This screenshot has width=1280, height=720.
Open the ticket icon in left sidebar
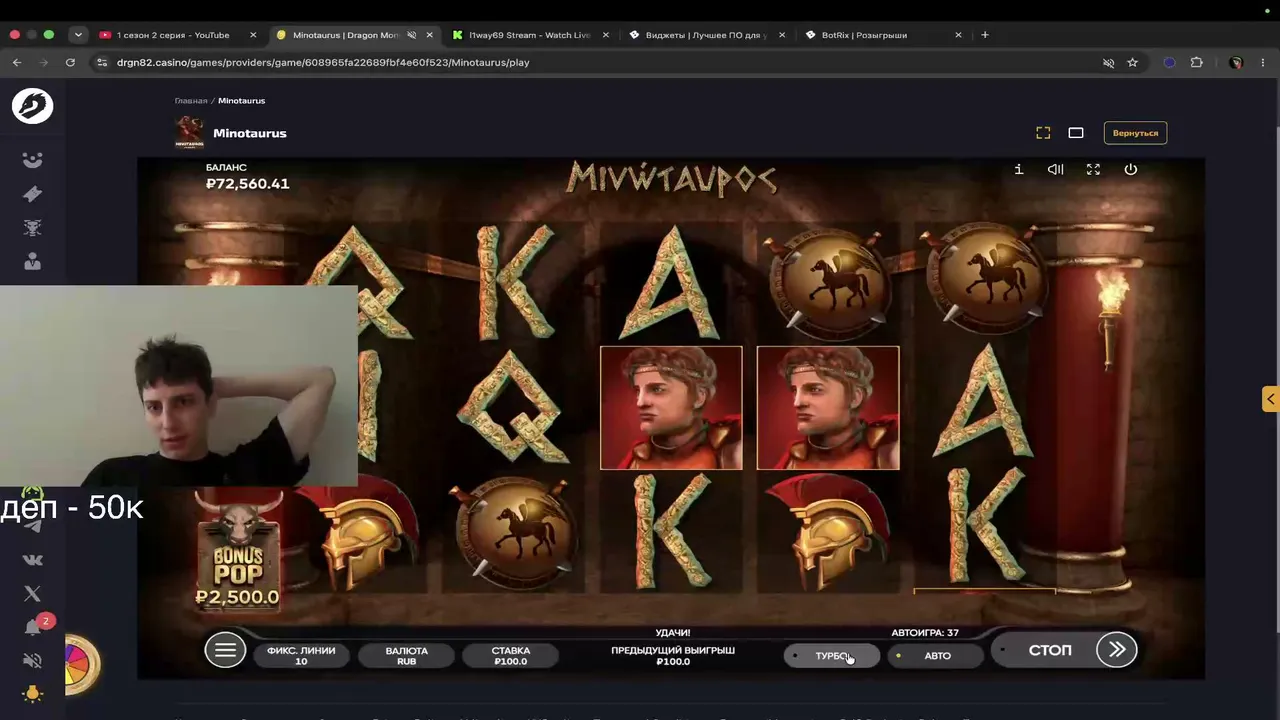(x=33, y=194)
